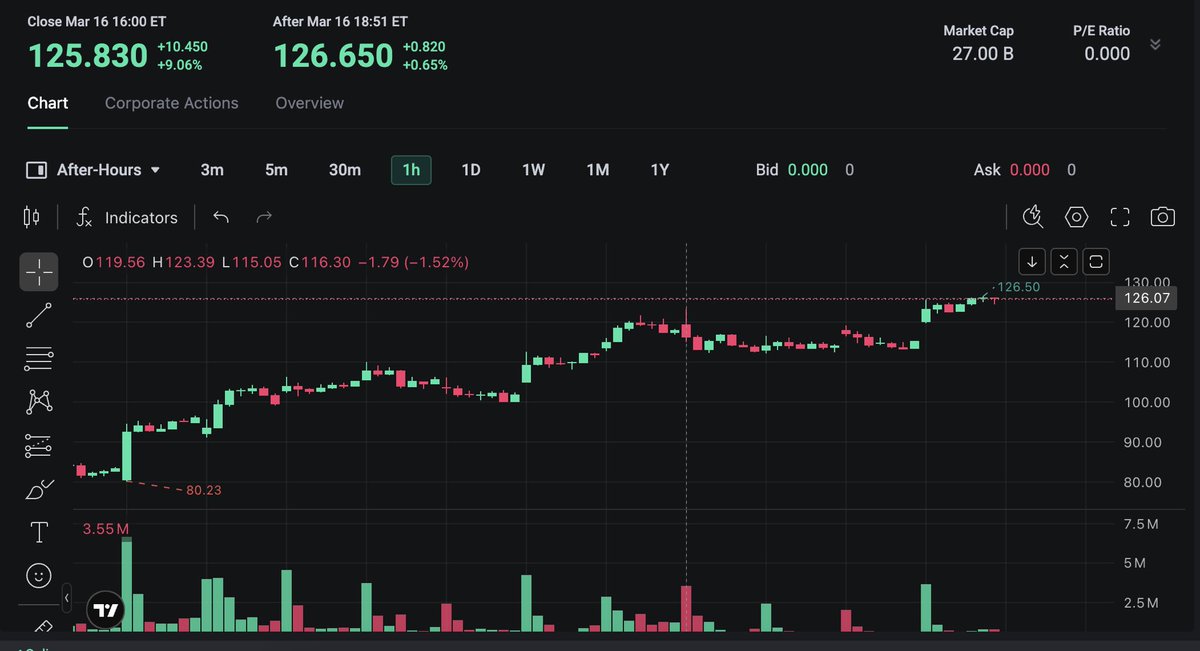The height and width of the screenshot is (651, 1200).
Task: Open the Overview tab
Action: click(x=309, y=103)
